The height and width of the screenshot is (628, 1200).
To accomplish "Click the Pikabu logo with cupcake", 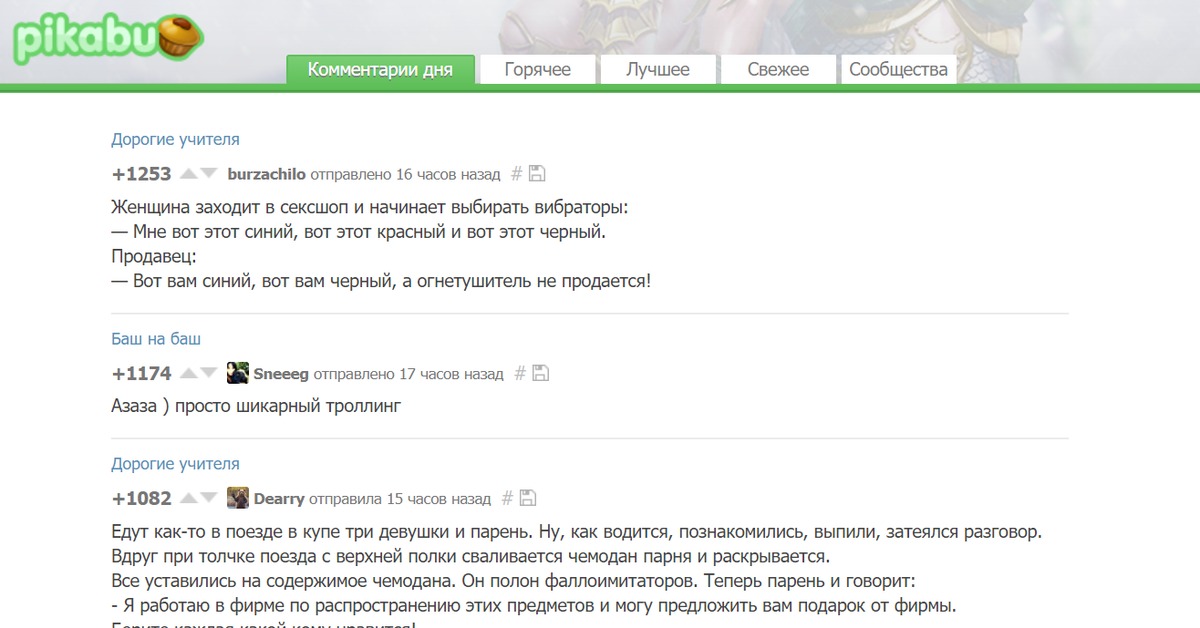I will click(108, 40).
